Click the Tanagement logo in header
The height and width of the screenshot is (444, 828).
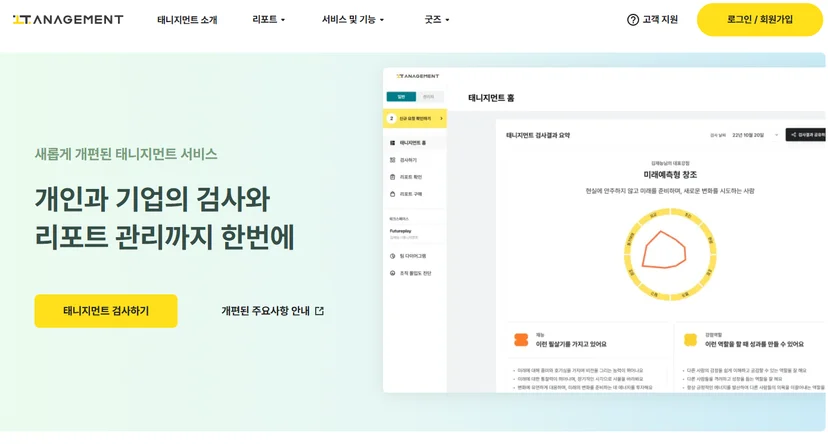[68, 20]
